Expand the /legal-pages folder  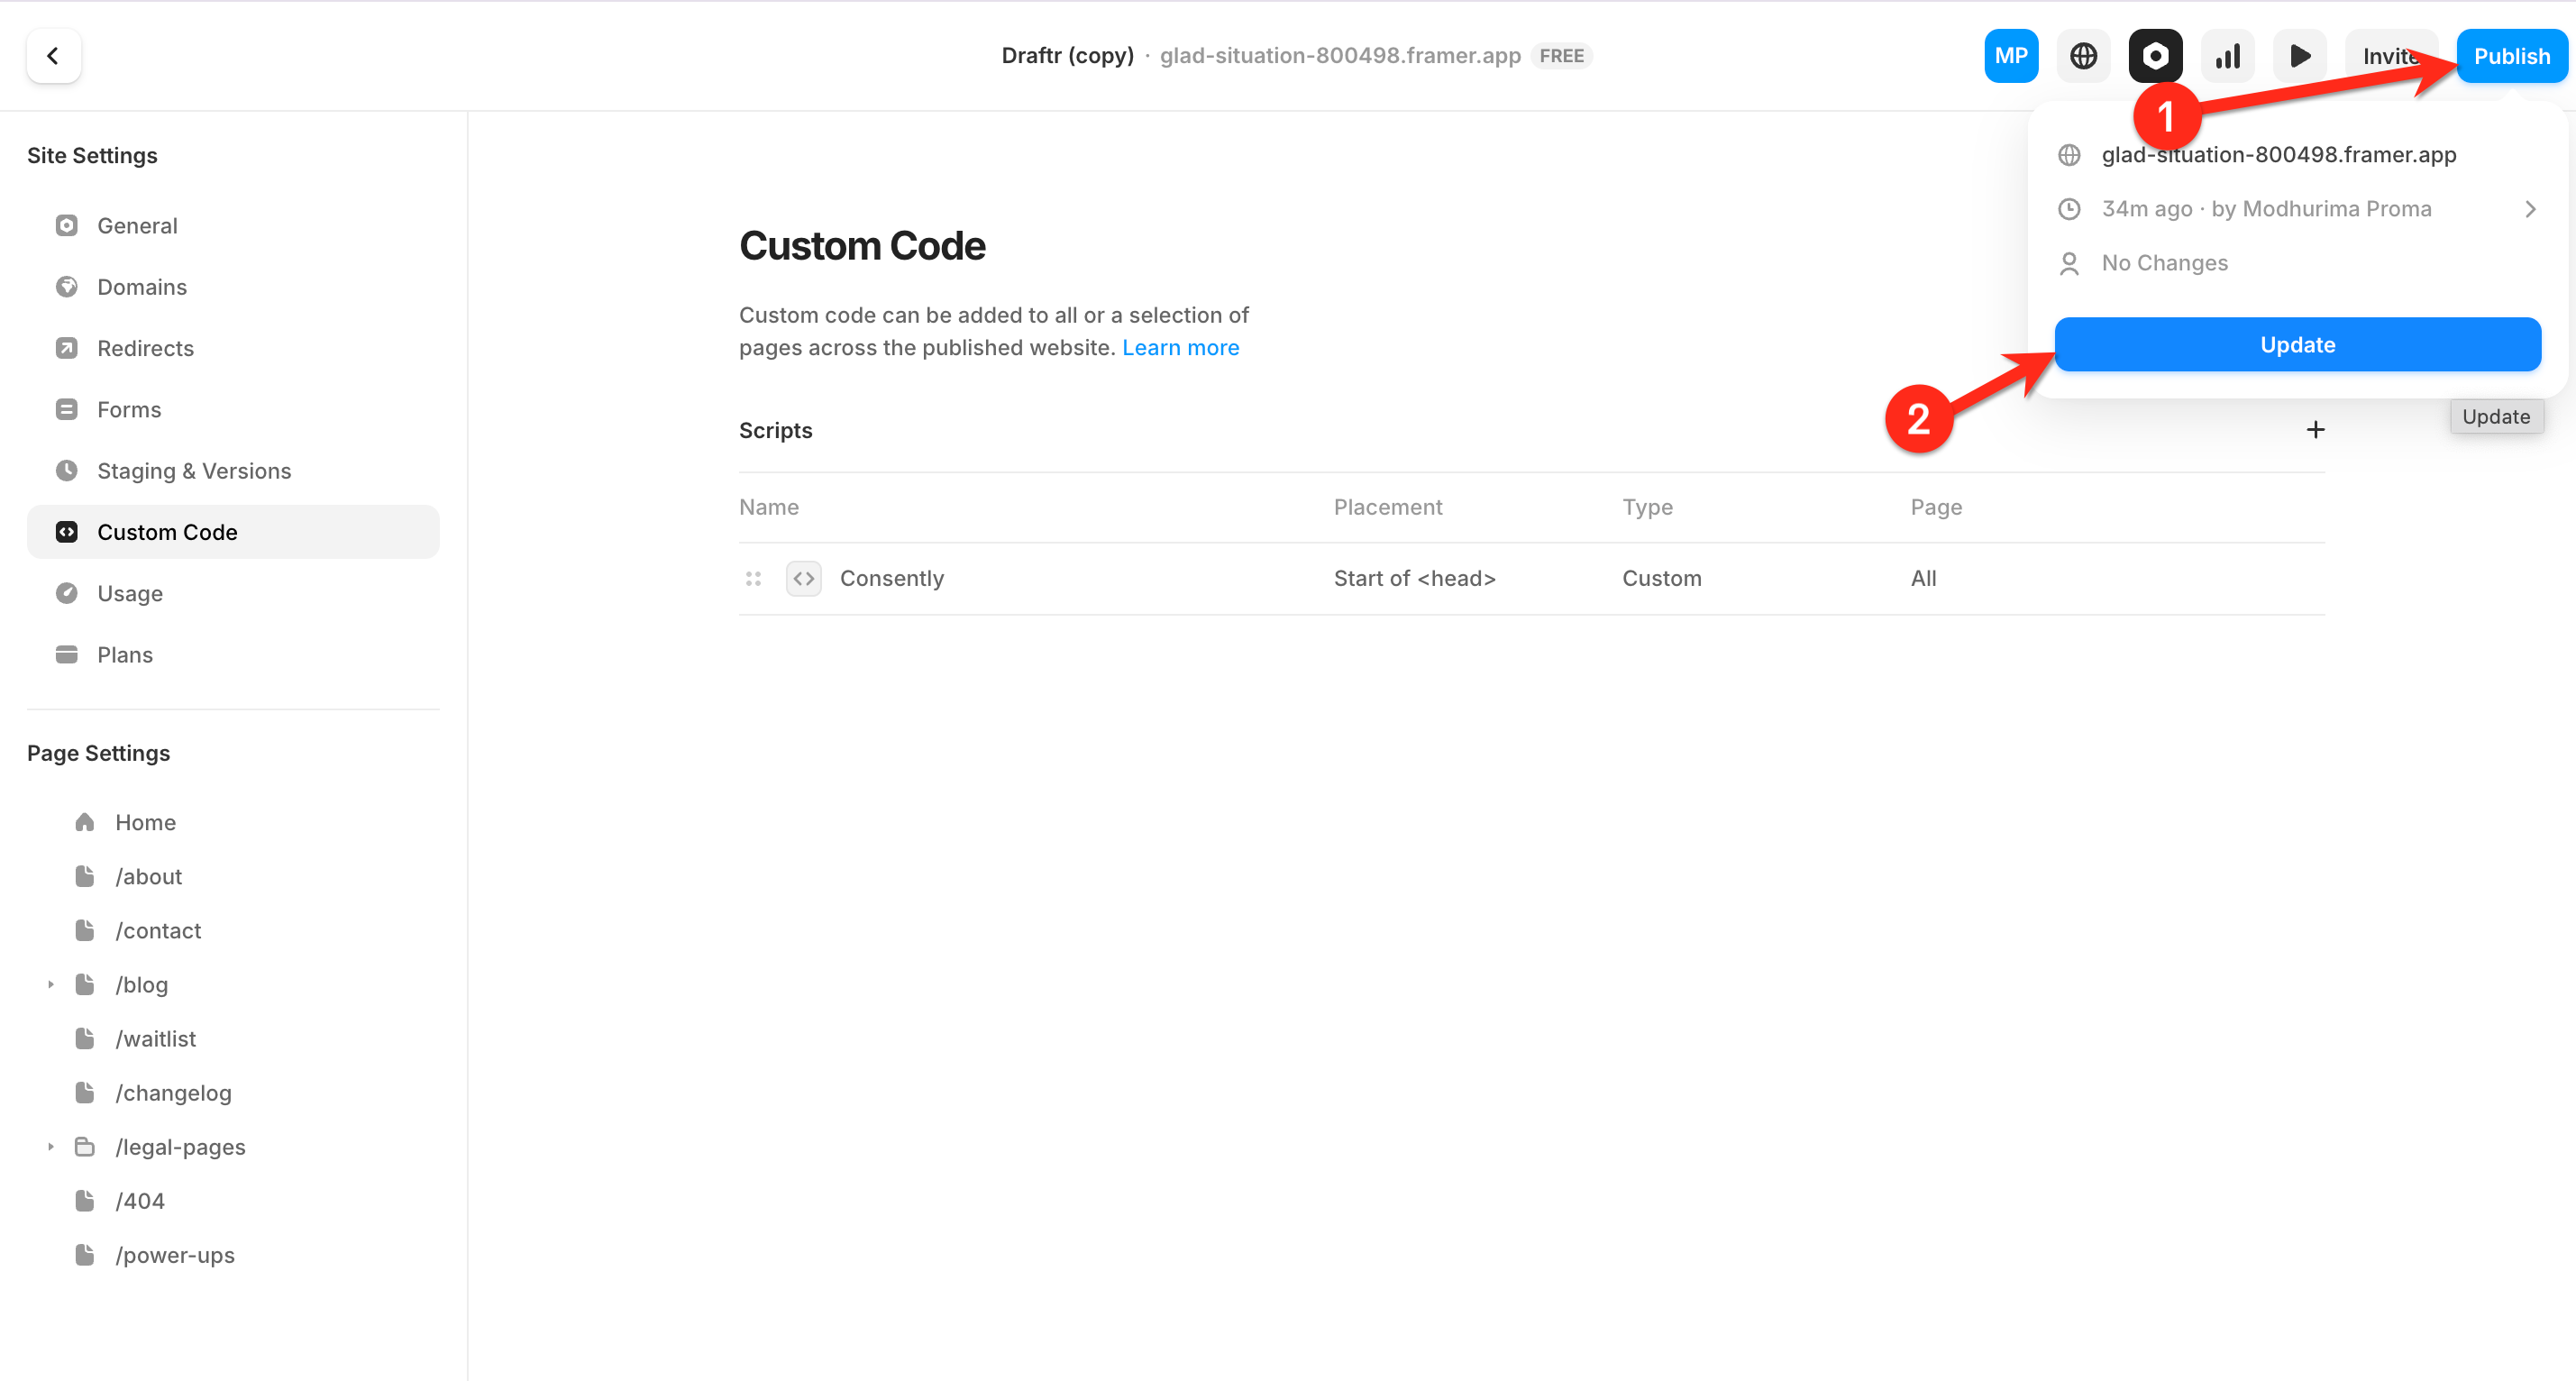pyautogui.click(x=51, y=1146)
